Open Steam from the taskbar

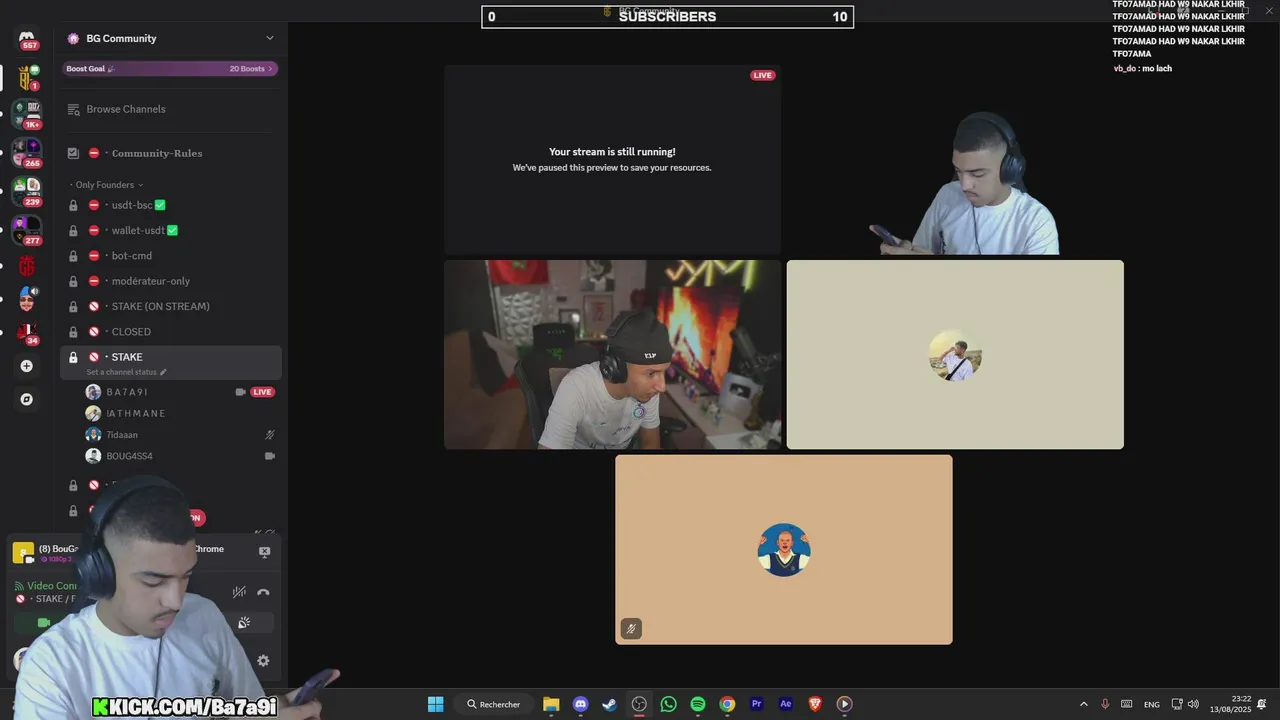(x=610, y=704)
